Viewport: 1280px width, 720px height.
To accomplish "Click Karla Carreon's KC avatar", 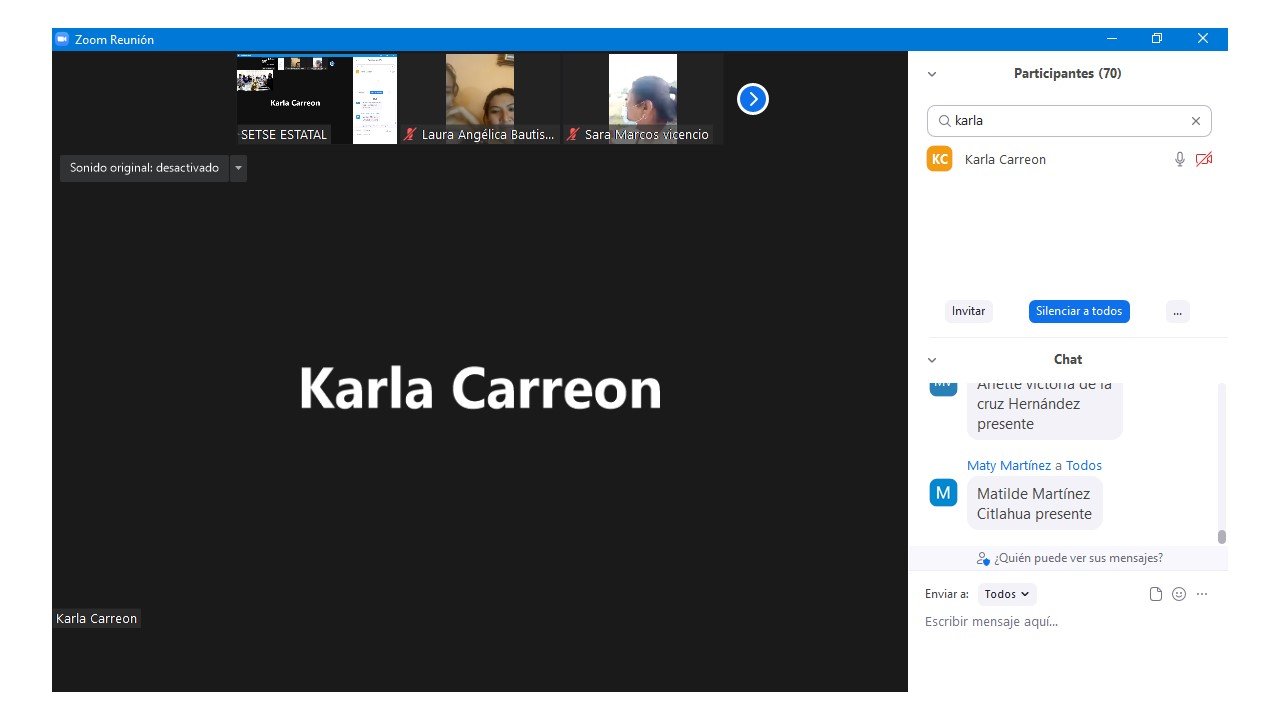I will click(939, 159).
